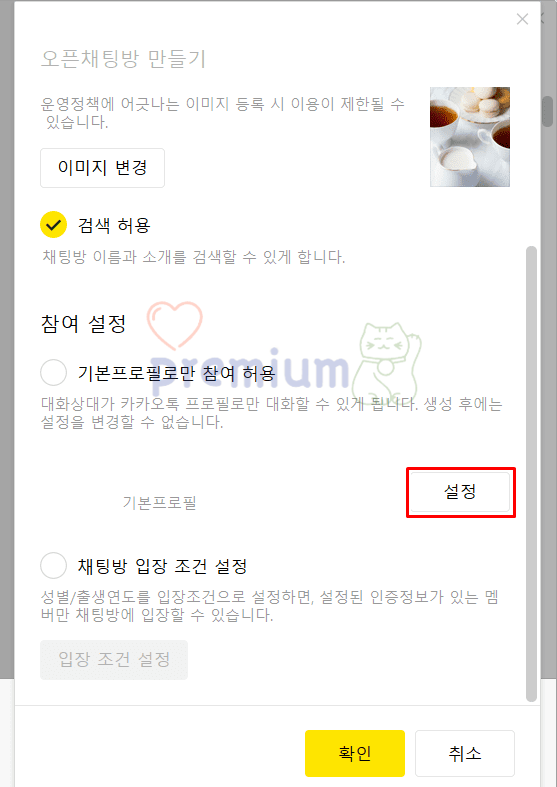Click the 오픈채팅방 만들기 title heading

point(123,59)
